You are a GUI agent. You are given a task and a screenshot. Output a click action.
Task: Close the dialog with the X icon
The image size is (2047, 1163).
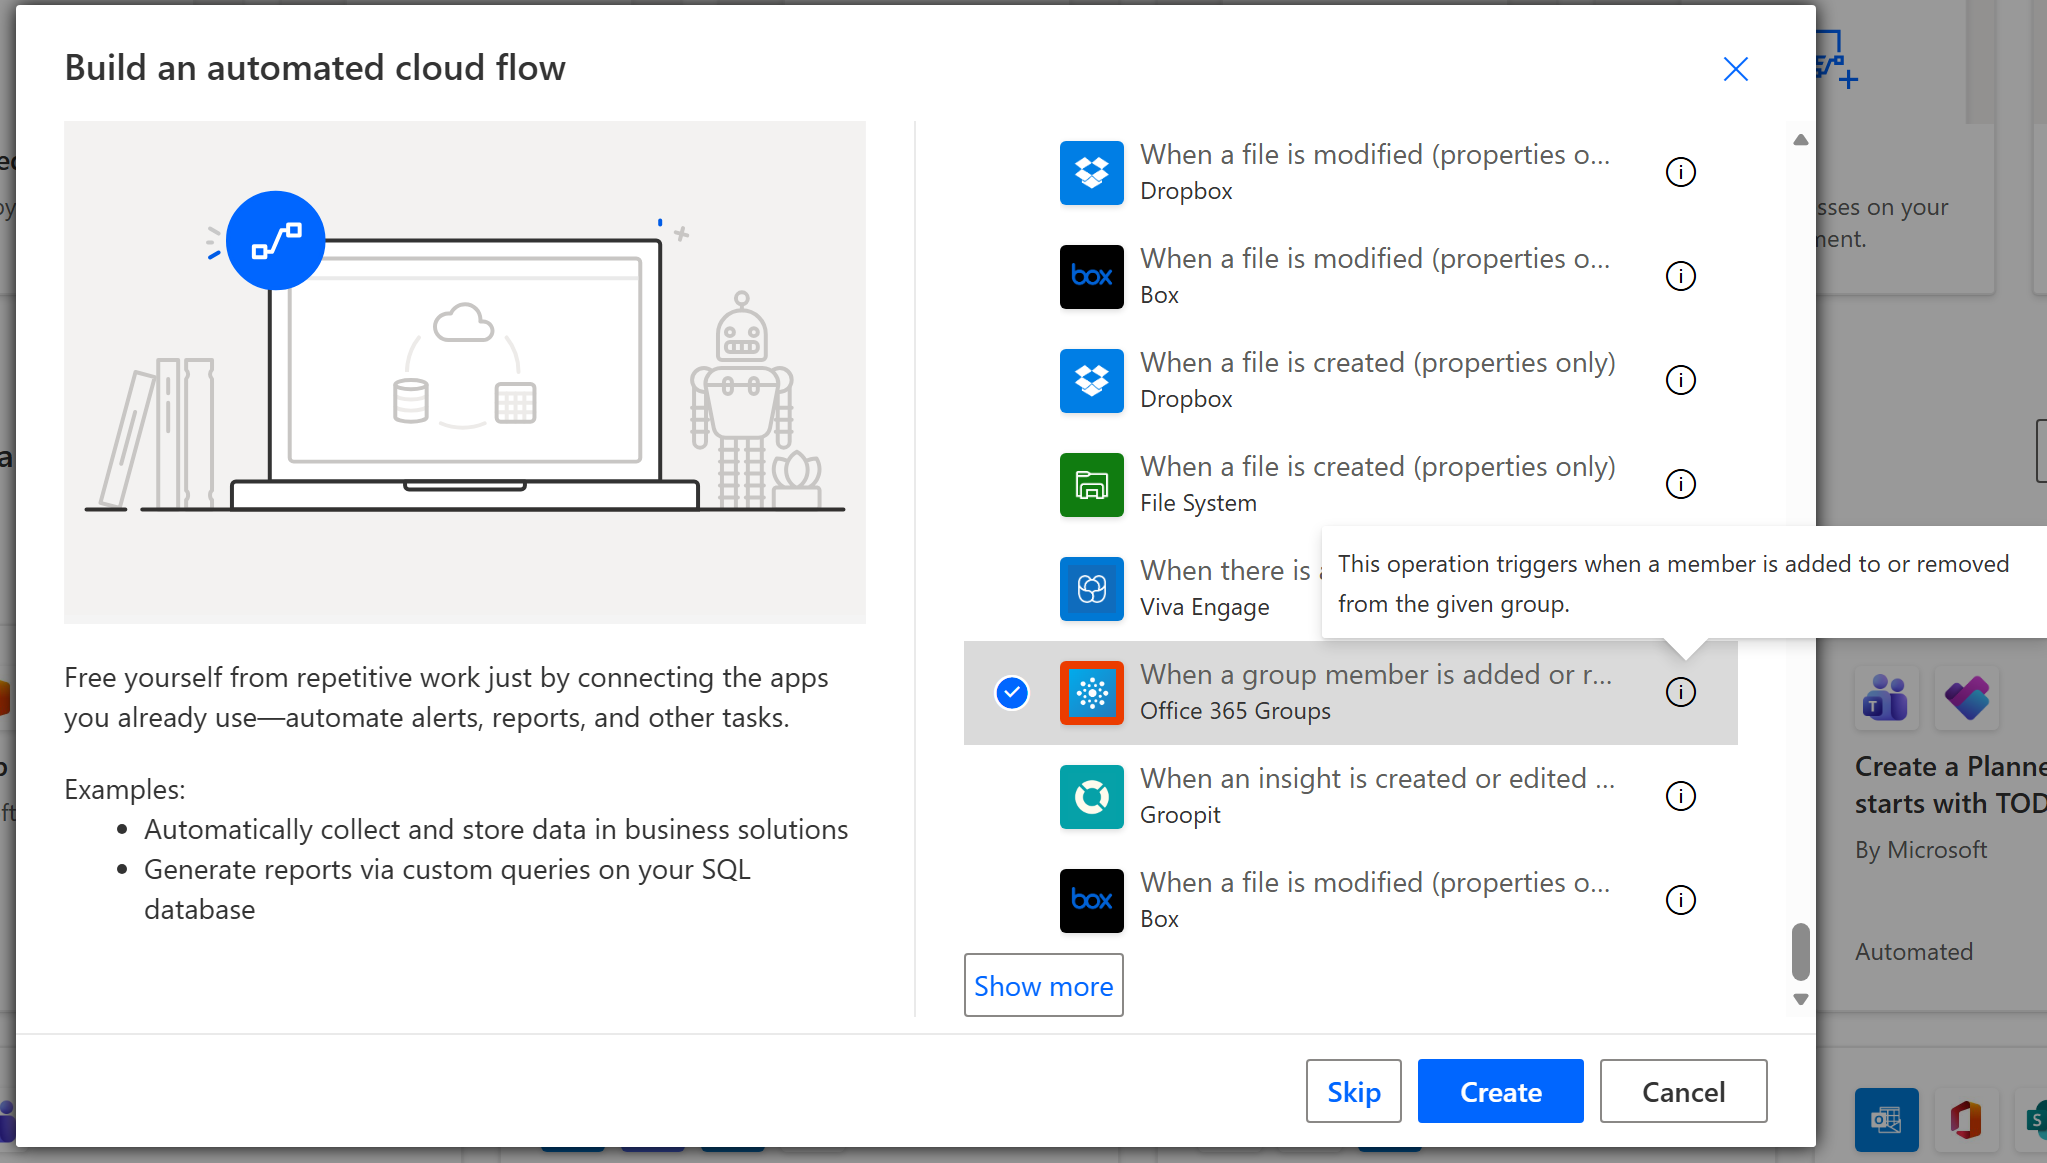[1735, 69]
